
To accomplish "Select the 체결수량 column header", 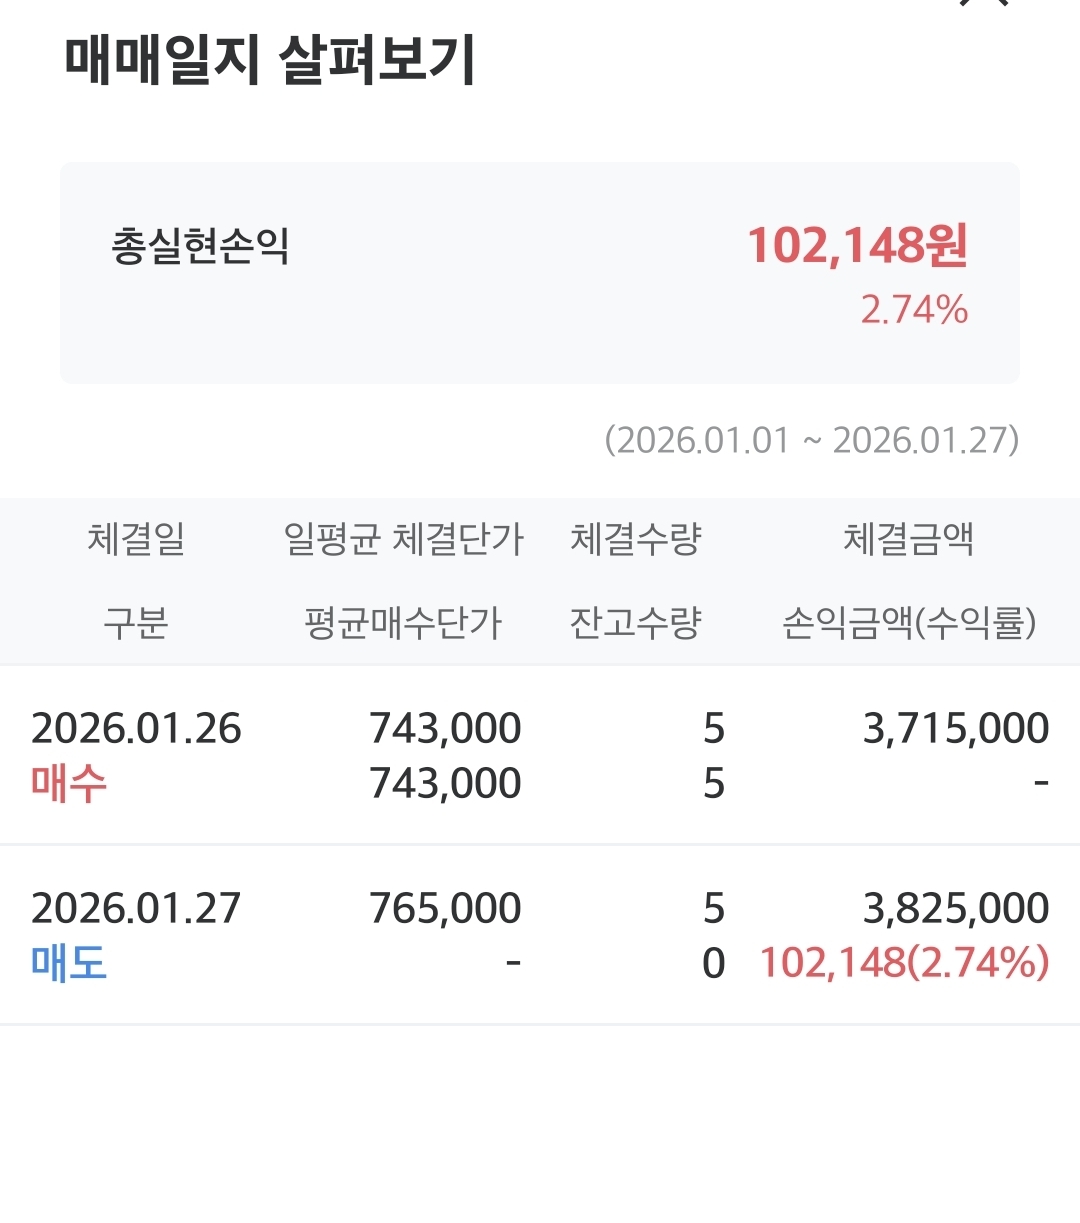I will point(636,539).
